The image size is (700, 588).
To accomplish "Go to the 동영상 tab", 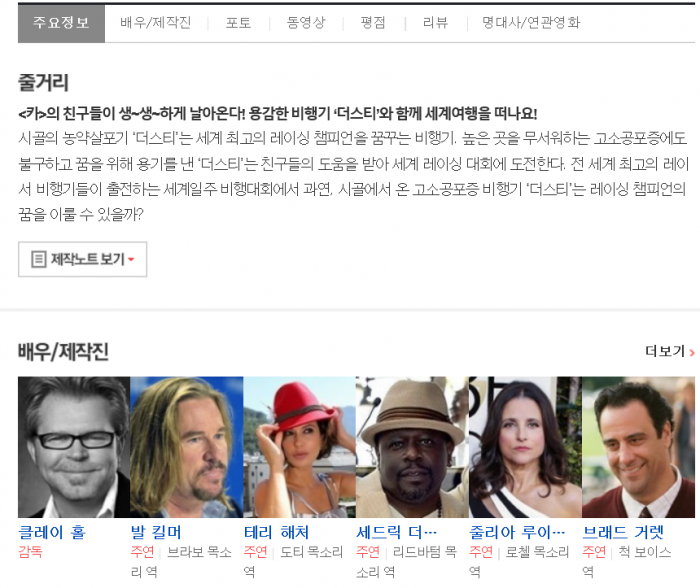I will click(305, 23).
